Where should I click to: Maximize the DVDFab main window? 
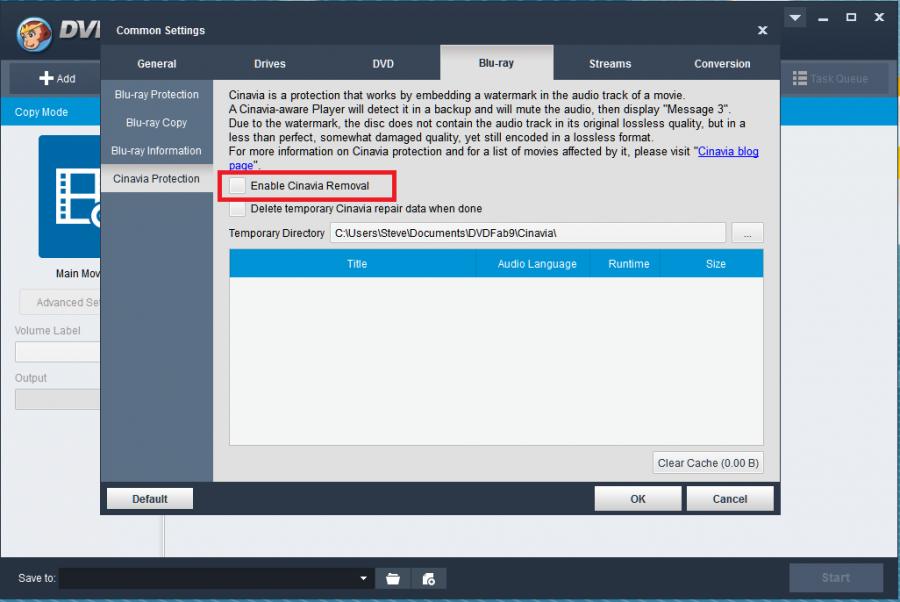(x=851, y=18)
